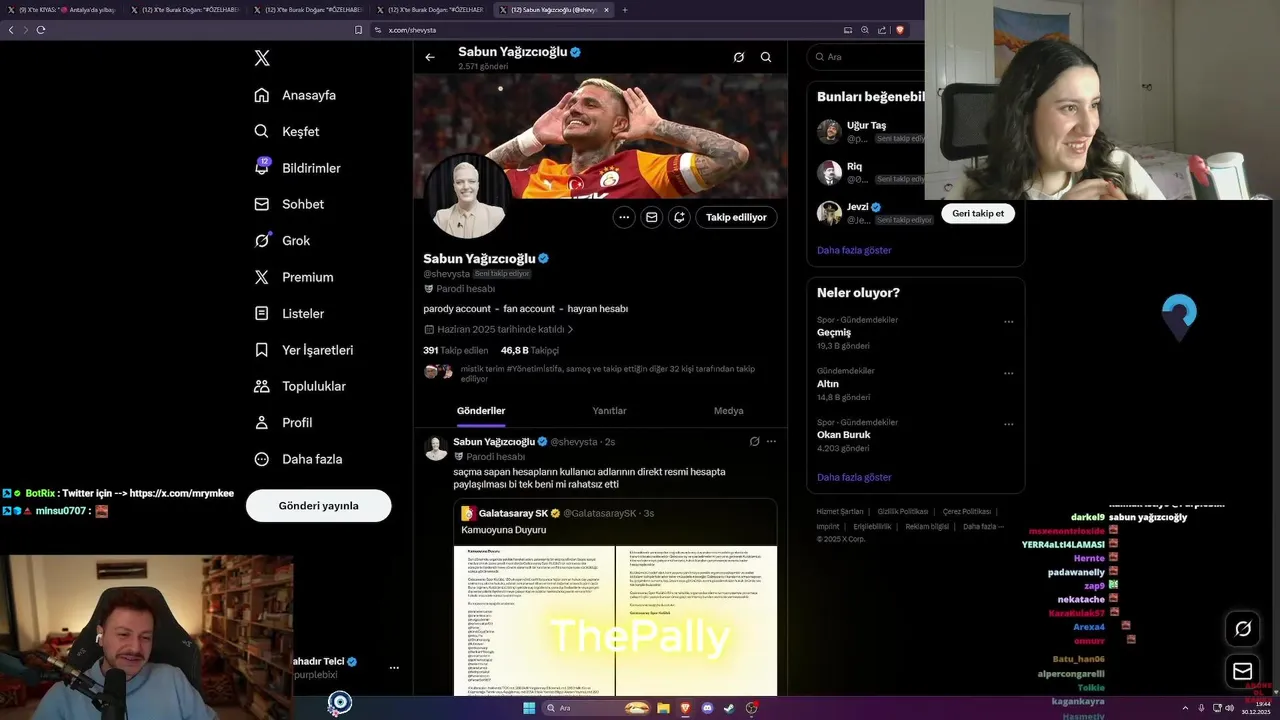Screen dimensions: 1280x720
Task: Open Discord from the taskbar
Action: point(707,708)
